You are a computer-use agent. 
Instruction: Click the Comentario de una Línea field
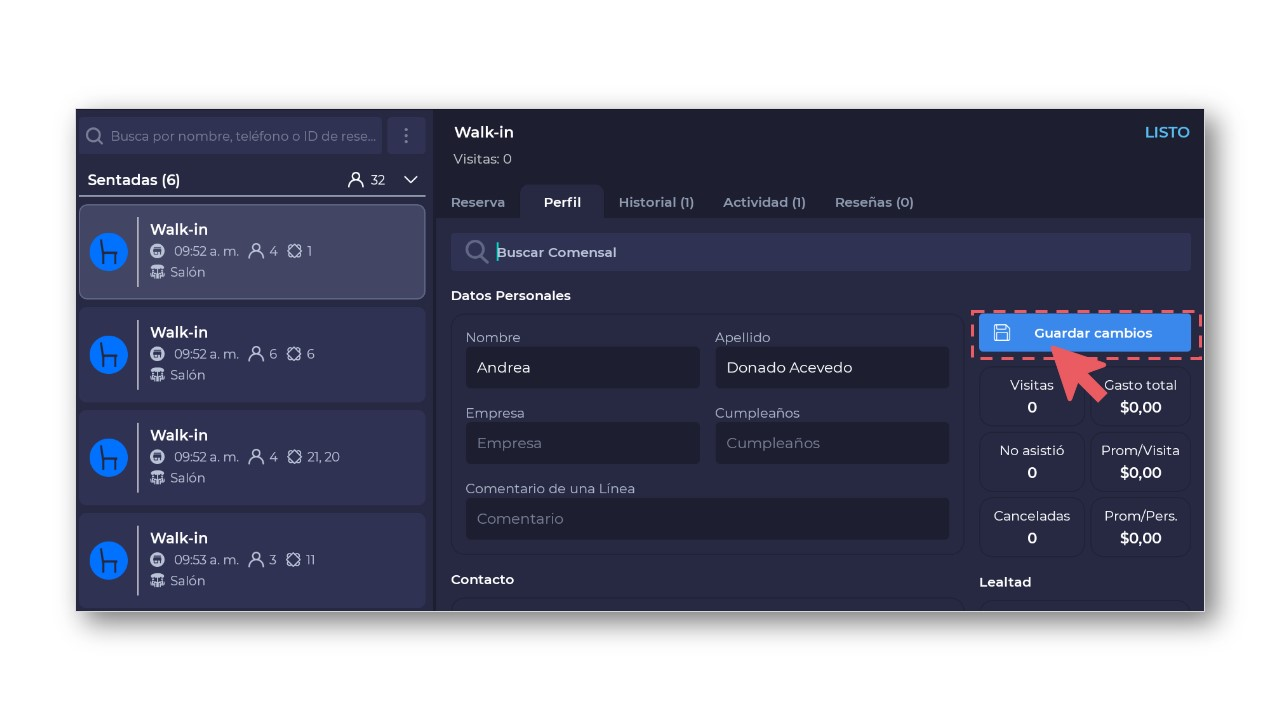click(707, 519)
